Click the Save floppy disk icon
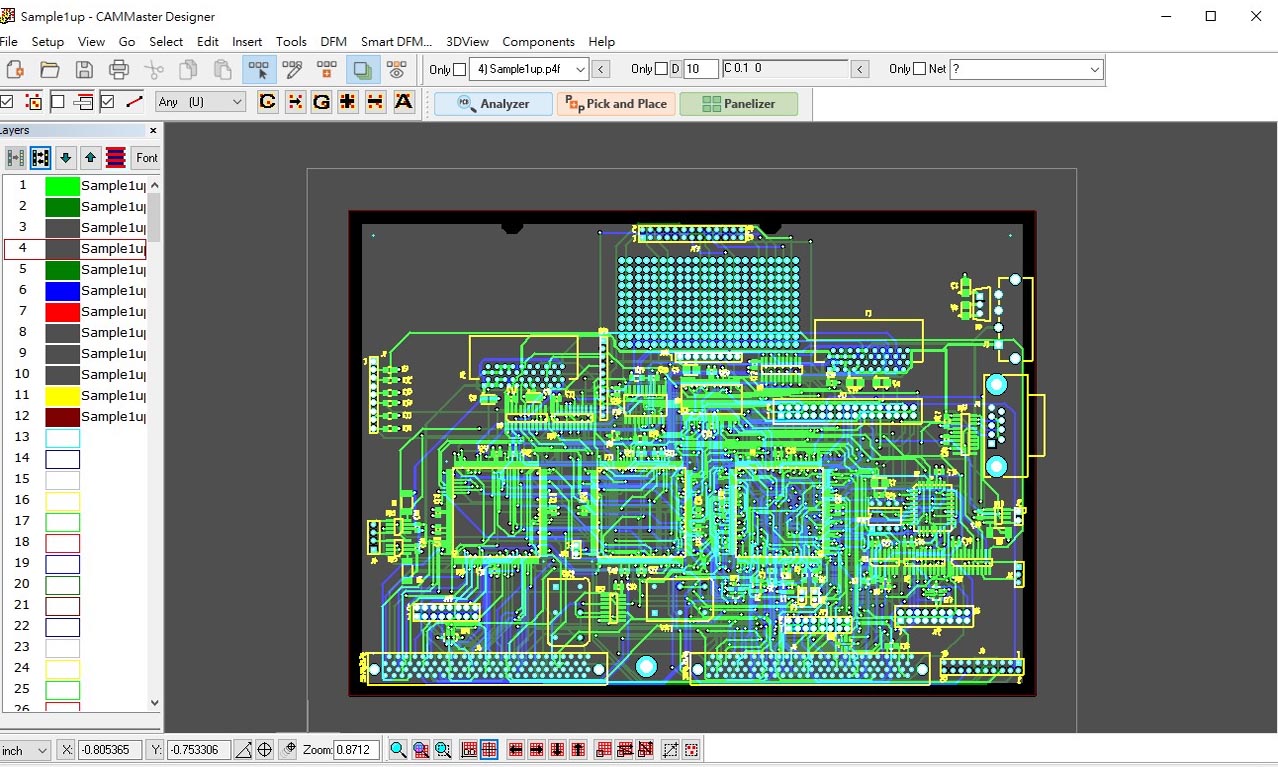 84,69
